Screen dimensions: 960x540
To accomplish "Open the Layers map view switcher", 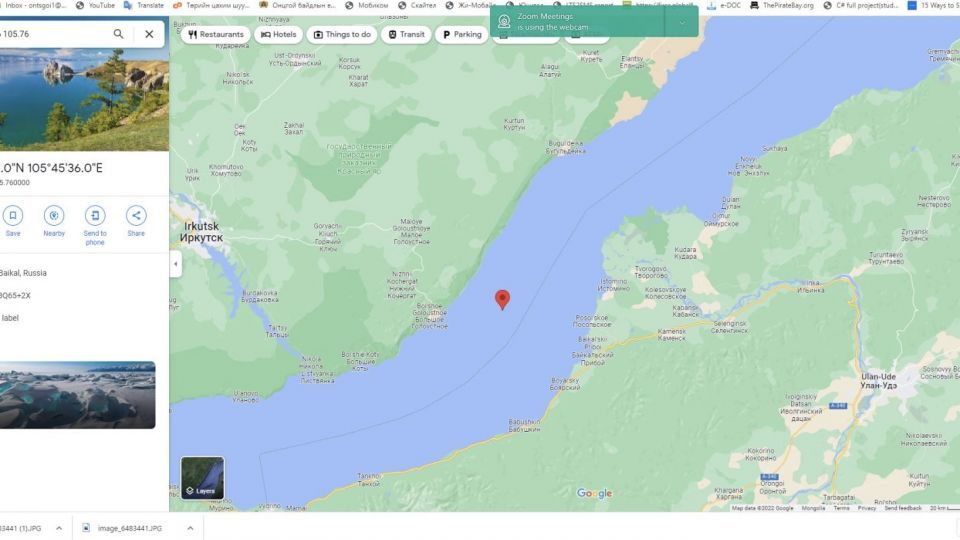I will pyautogui.click(x=202, y=478).
